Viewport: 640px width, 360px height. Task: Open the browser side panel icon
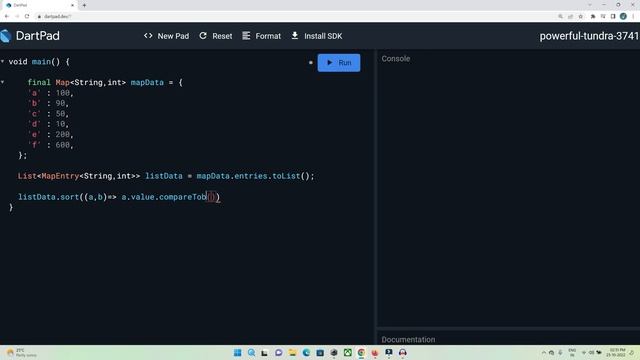[613, 16]
